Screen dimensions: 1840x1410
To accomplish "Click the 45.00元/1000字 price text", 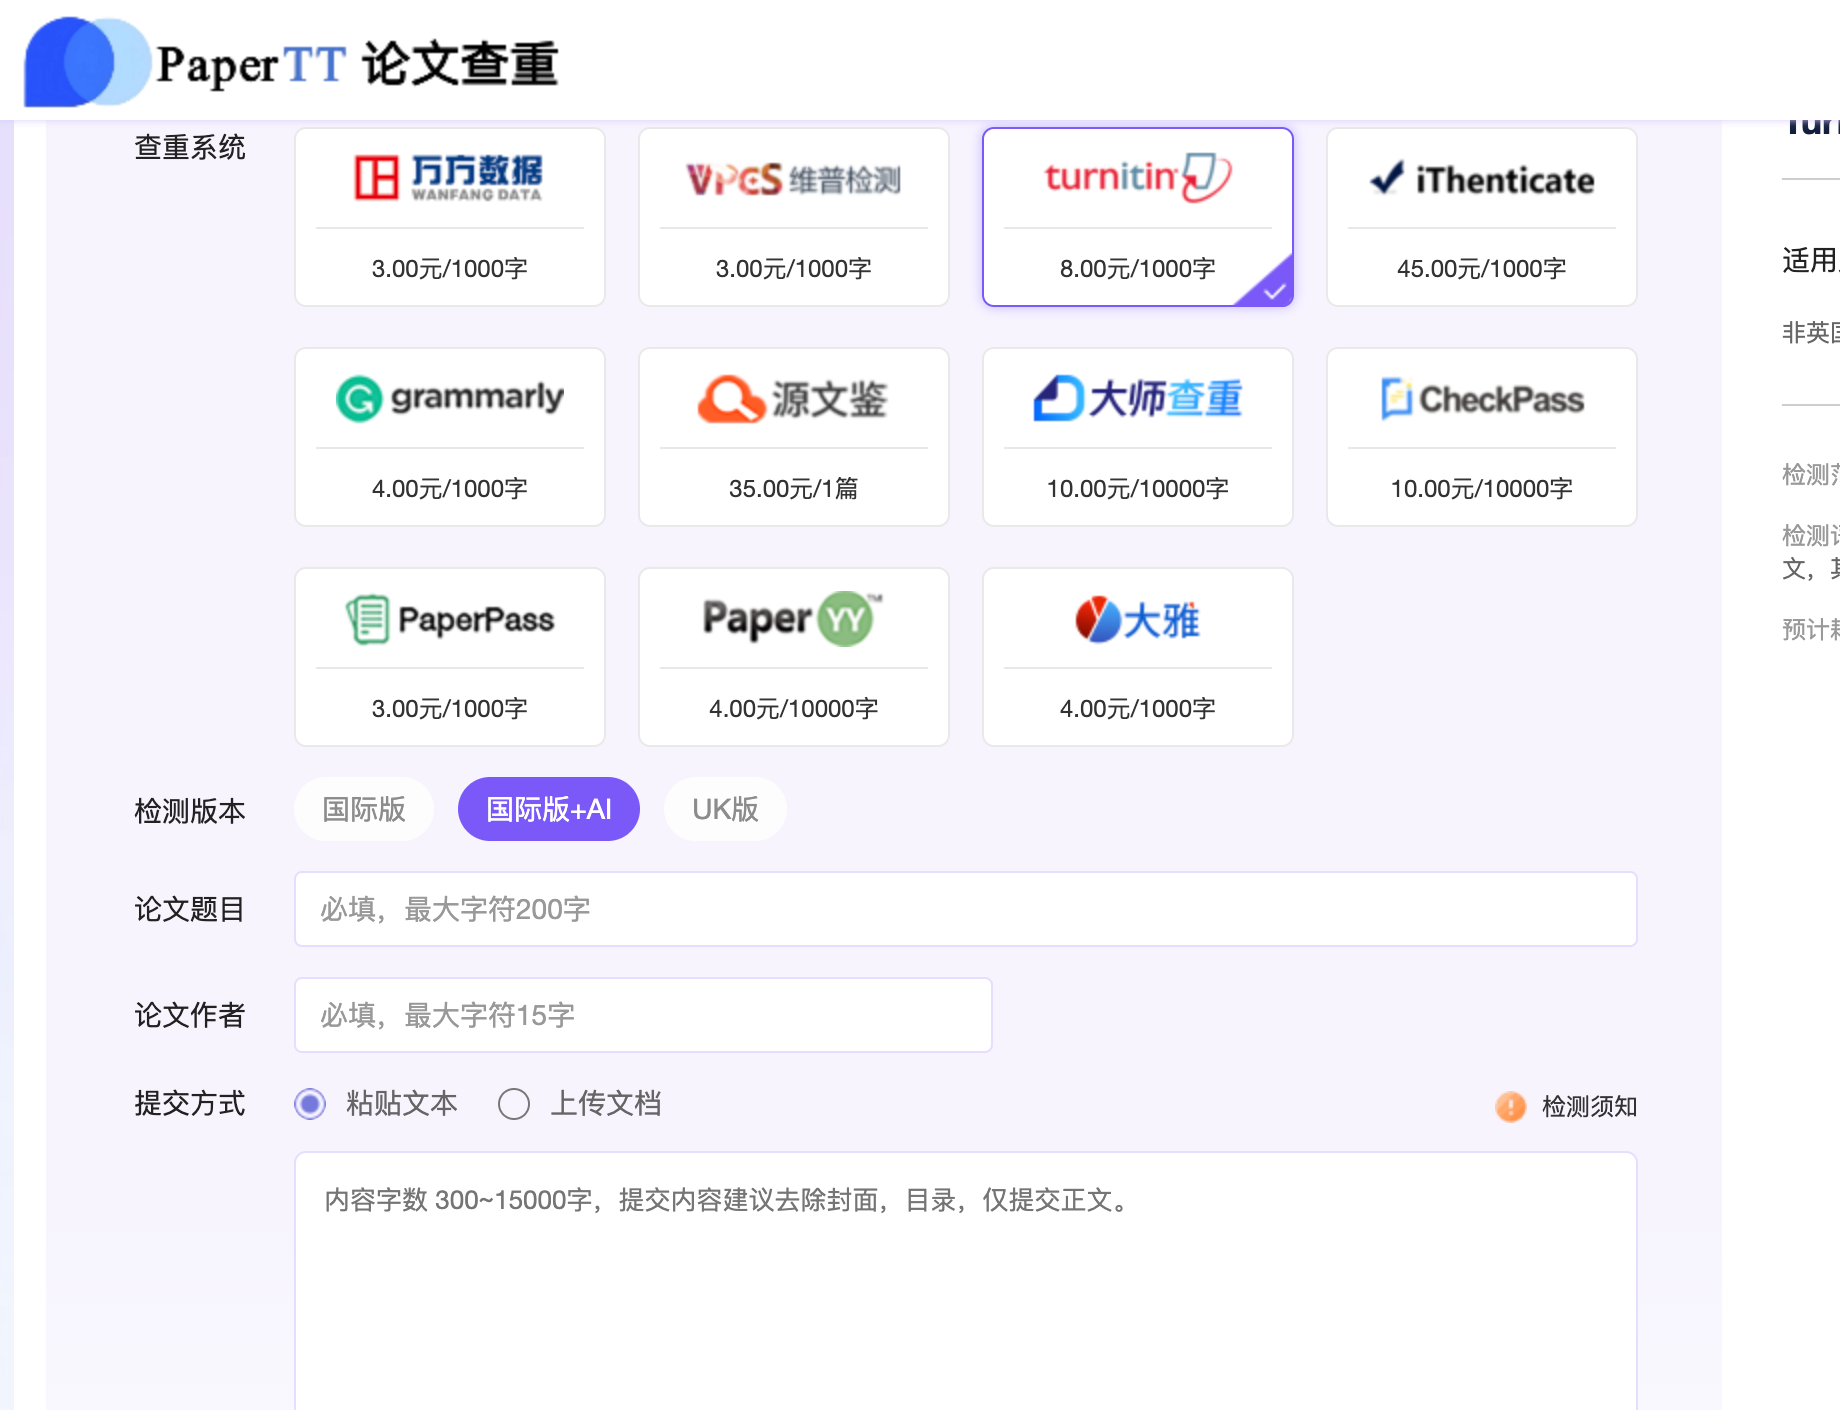I will [1482, 268].
